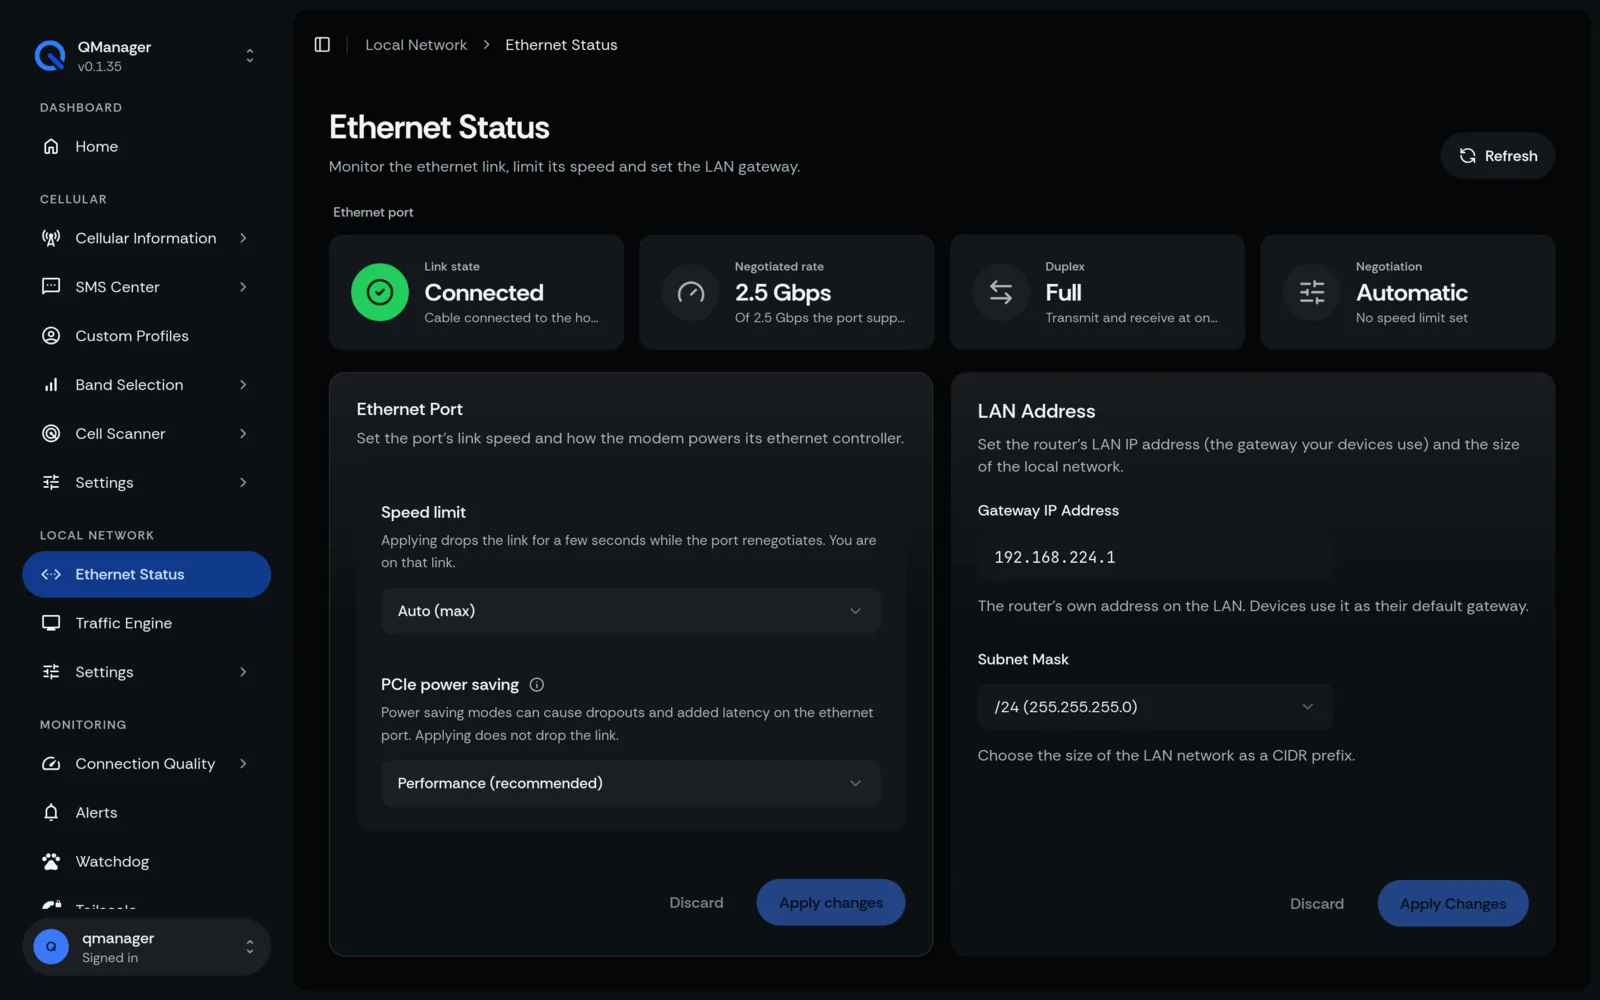The image size is (1600, 1000).
Task: Navigate to the Home dashboard
Action: click(147, 147)
